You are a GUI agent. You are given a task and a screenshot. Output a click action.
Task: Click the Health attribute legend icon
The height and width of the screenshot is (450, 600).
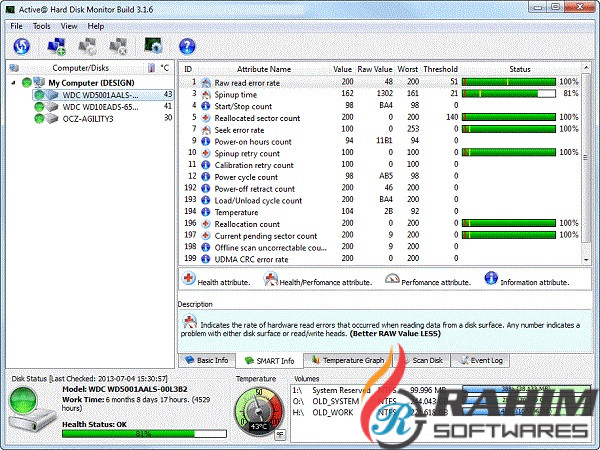coord(189,278)
